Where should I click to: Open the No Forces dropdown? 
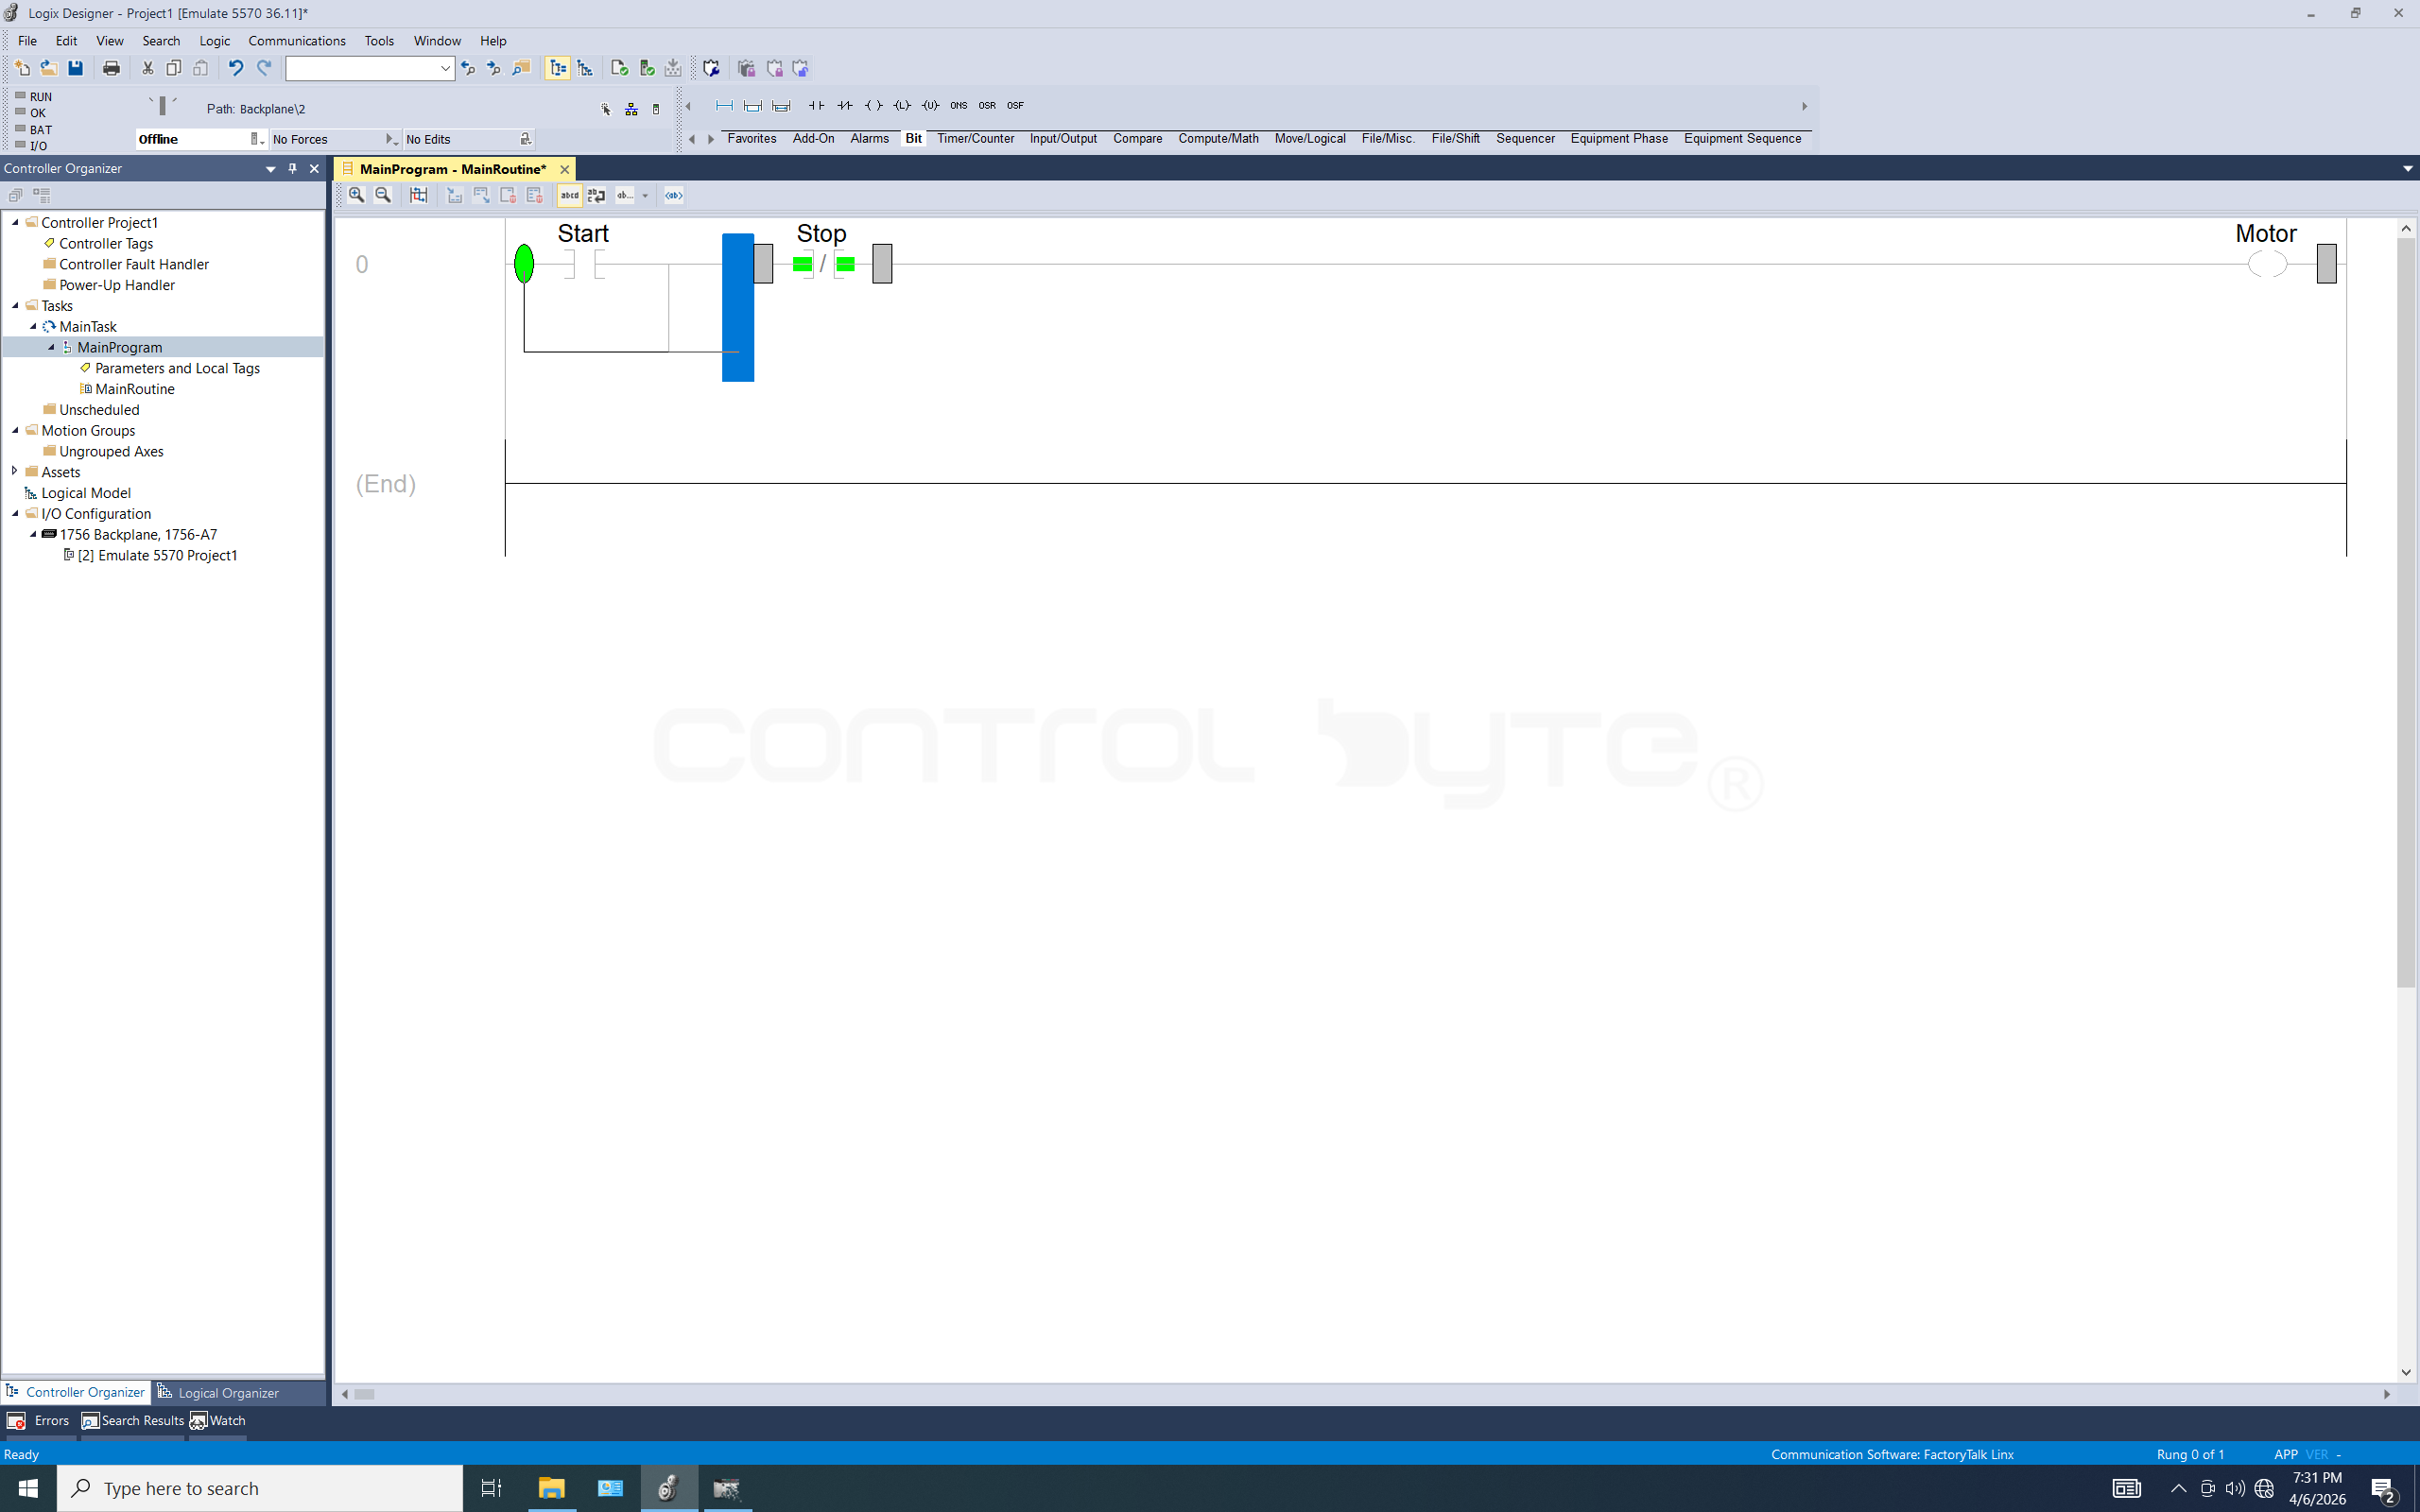pyautogui.click(x=391, y=139)
